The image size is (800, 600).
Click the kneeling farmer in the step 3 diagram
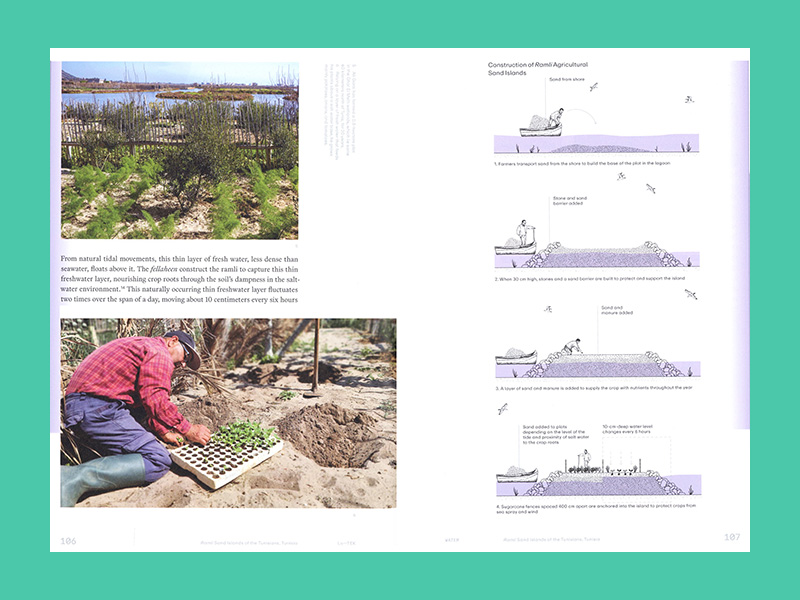click(571, 347)
